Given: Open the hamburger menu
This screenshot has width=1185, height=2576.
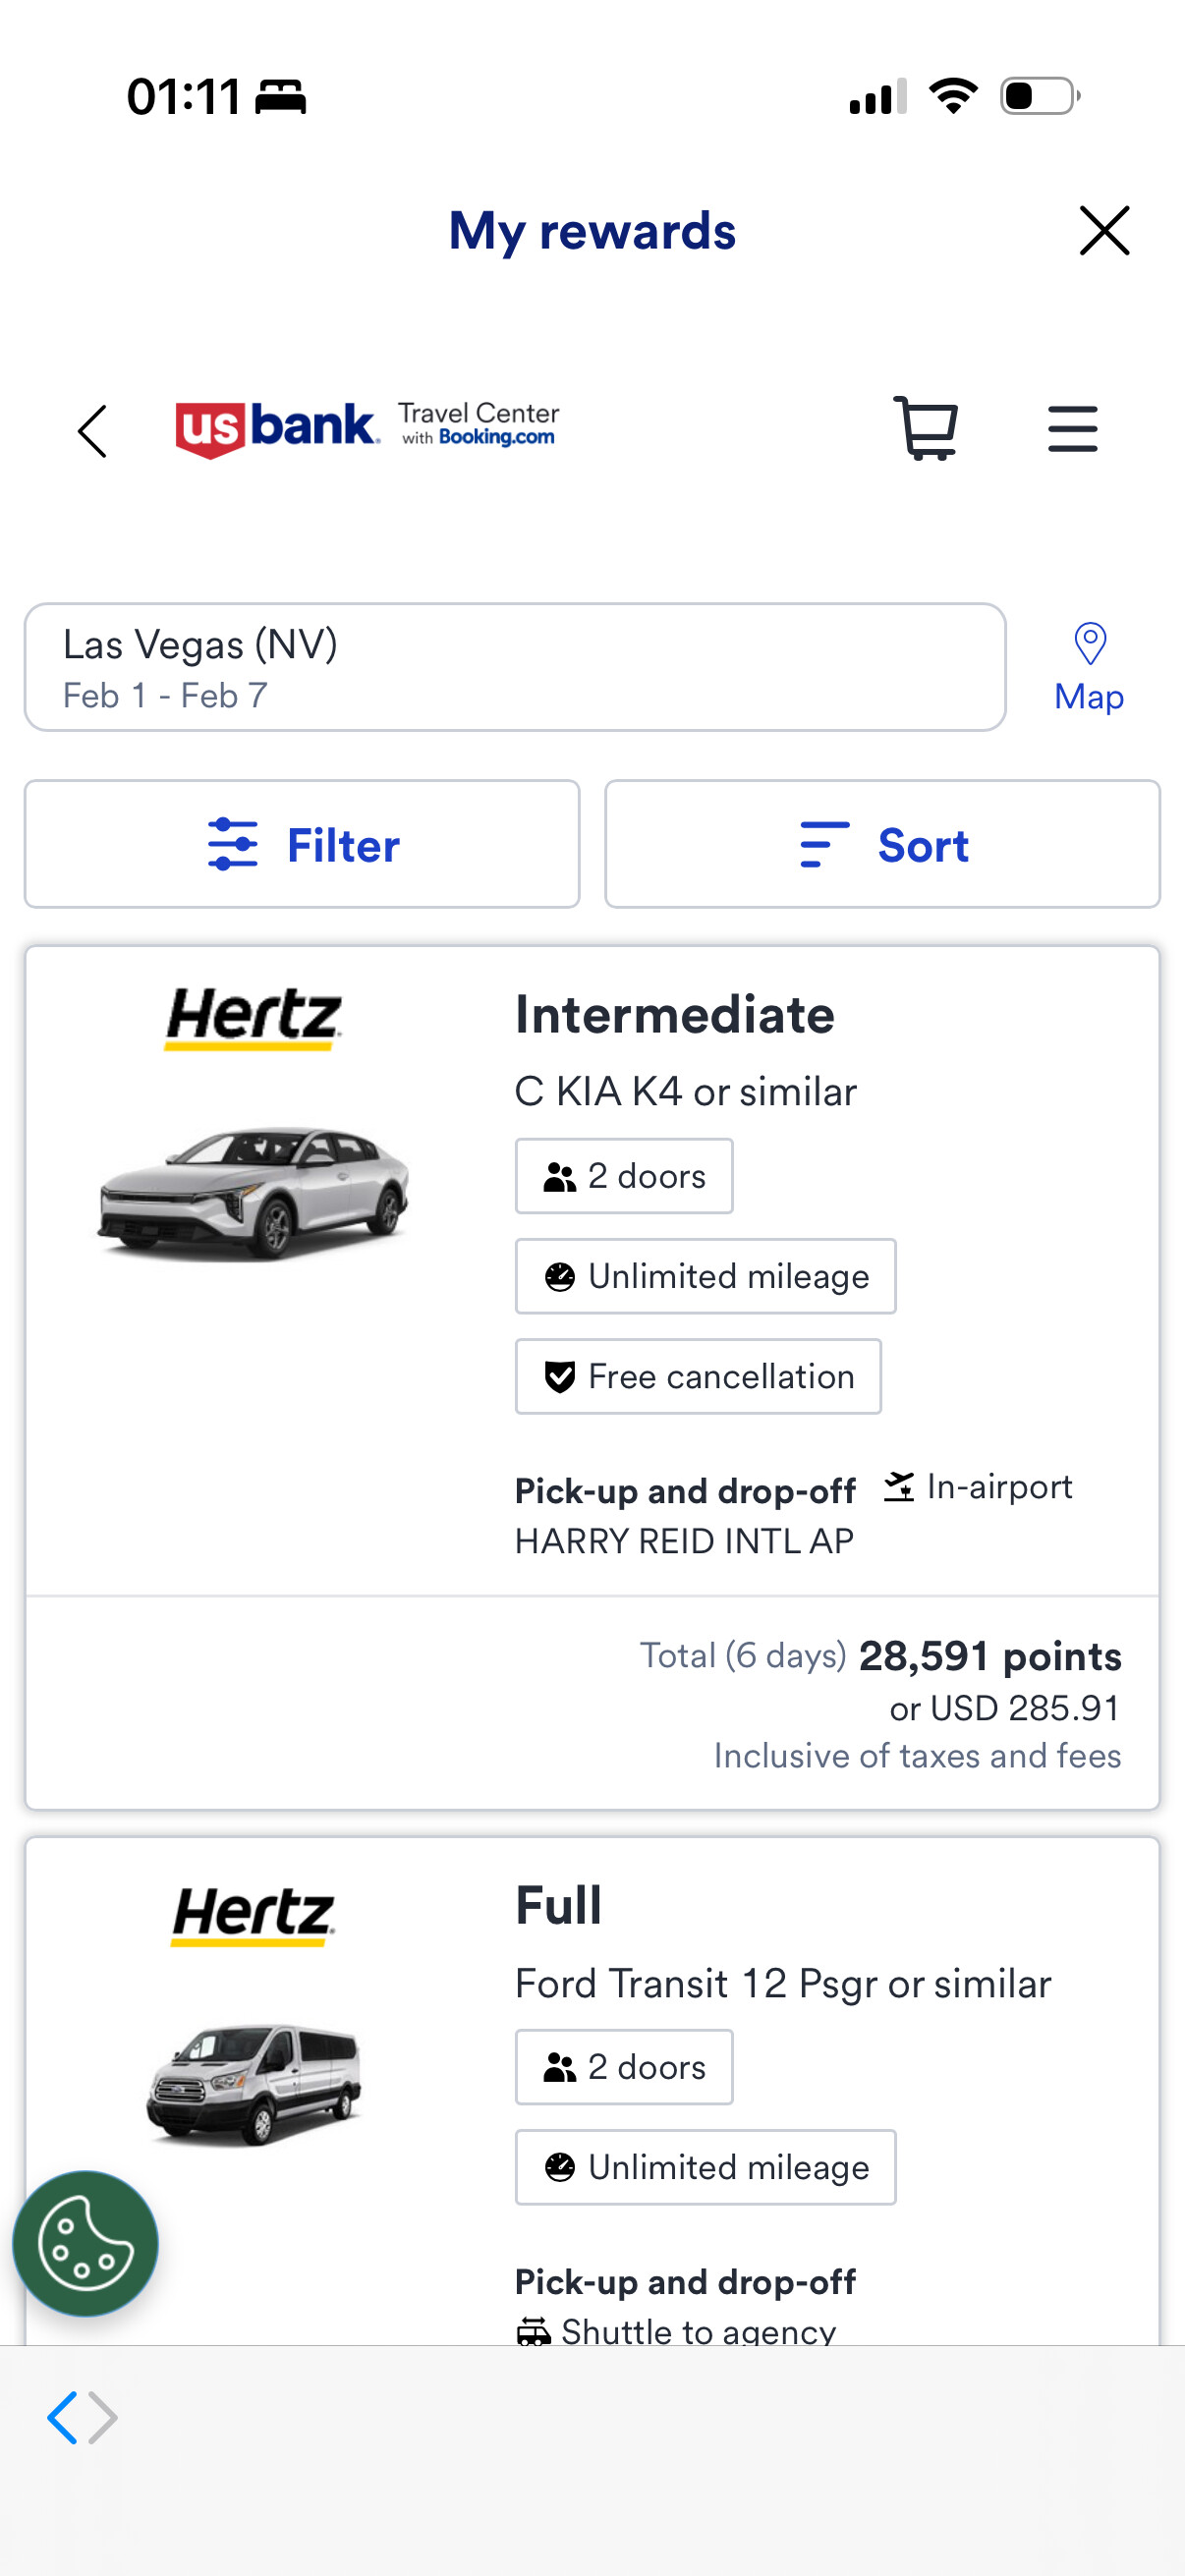Looking at the screenshot, I should 1072,429.
